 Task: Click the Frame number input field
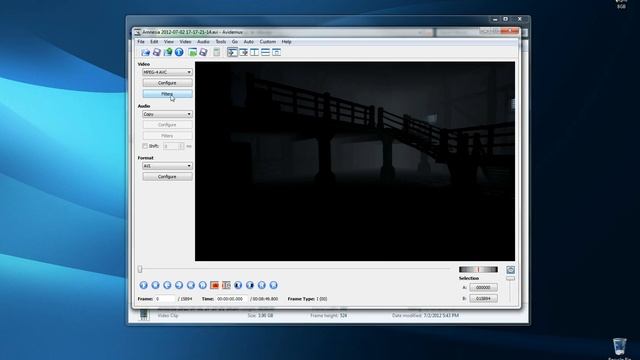pyautogui.click(x=165, y=299)
